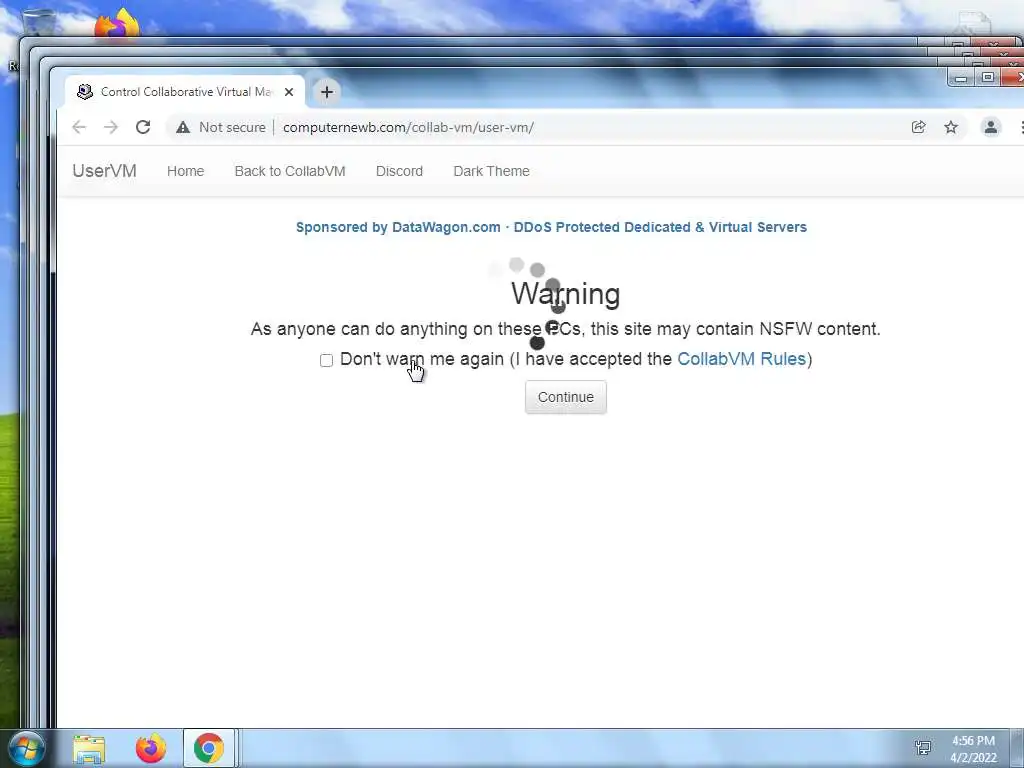Close the Control Collaborative Virtual Machine tab
The width and height of the screenshot is (1024, 768).
pos(289,92)
